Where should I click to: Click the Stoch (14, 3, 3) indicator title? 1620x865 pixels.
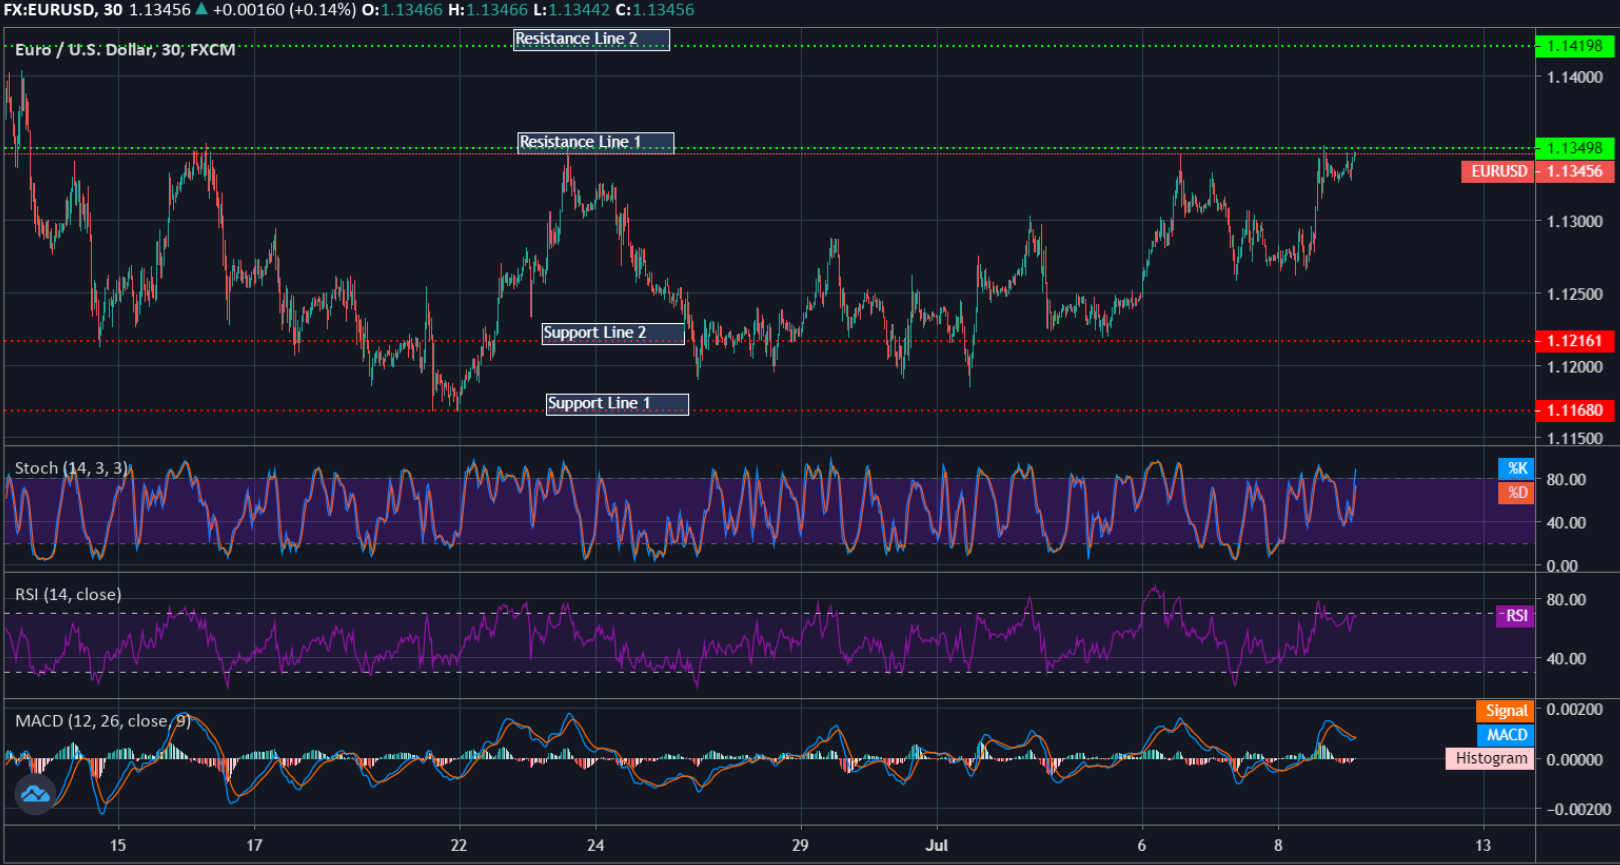coord(72,468)
